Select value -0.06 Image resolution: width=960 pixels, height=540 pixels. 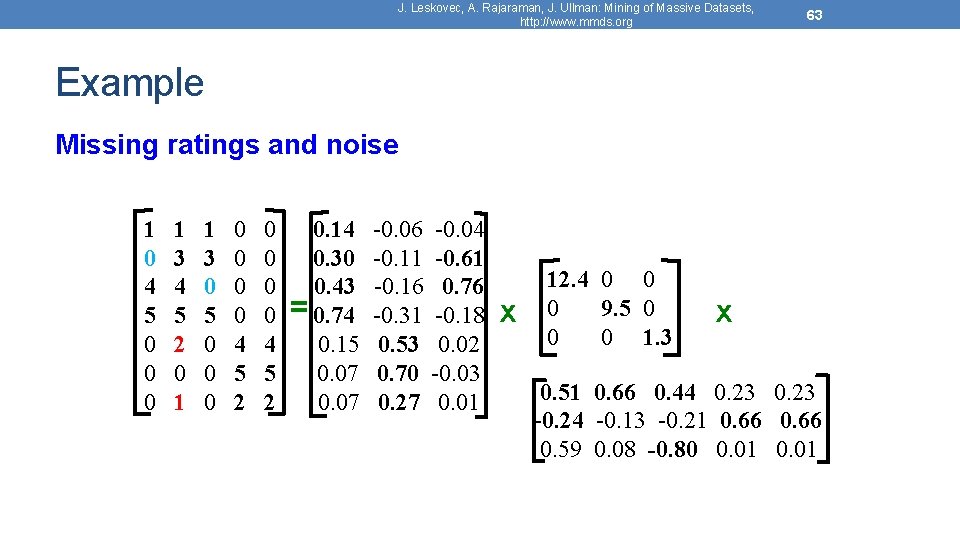click(x=398, y=229)
